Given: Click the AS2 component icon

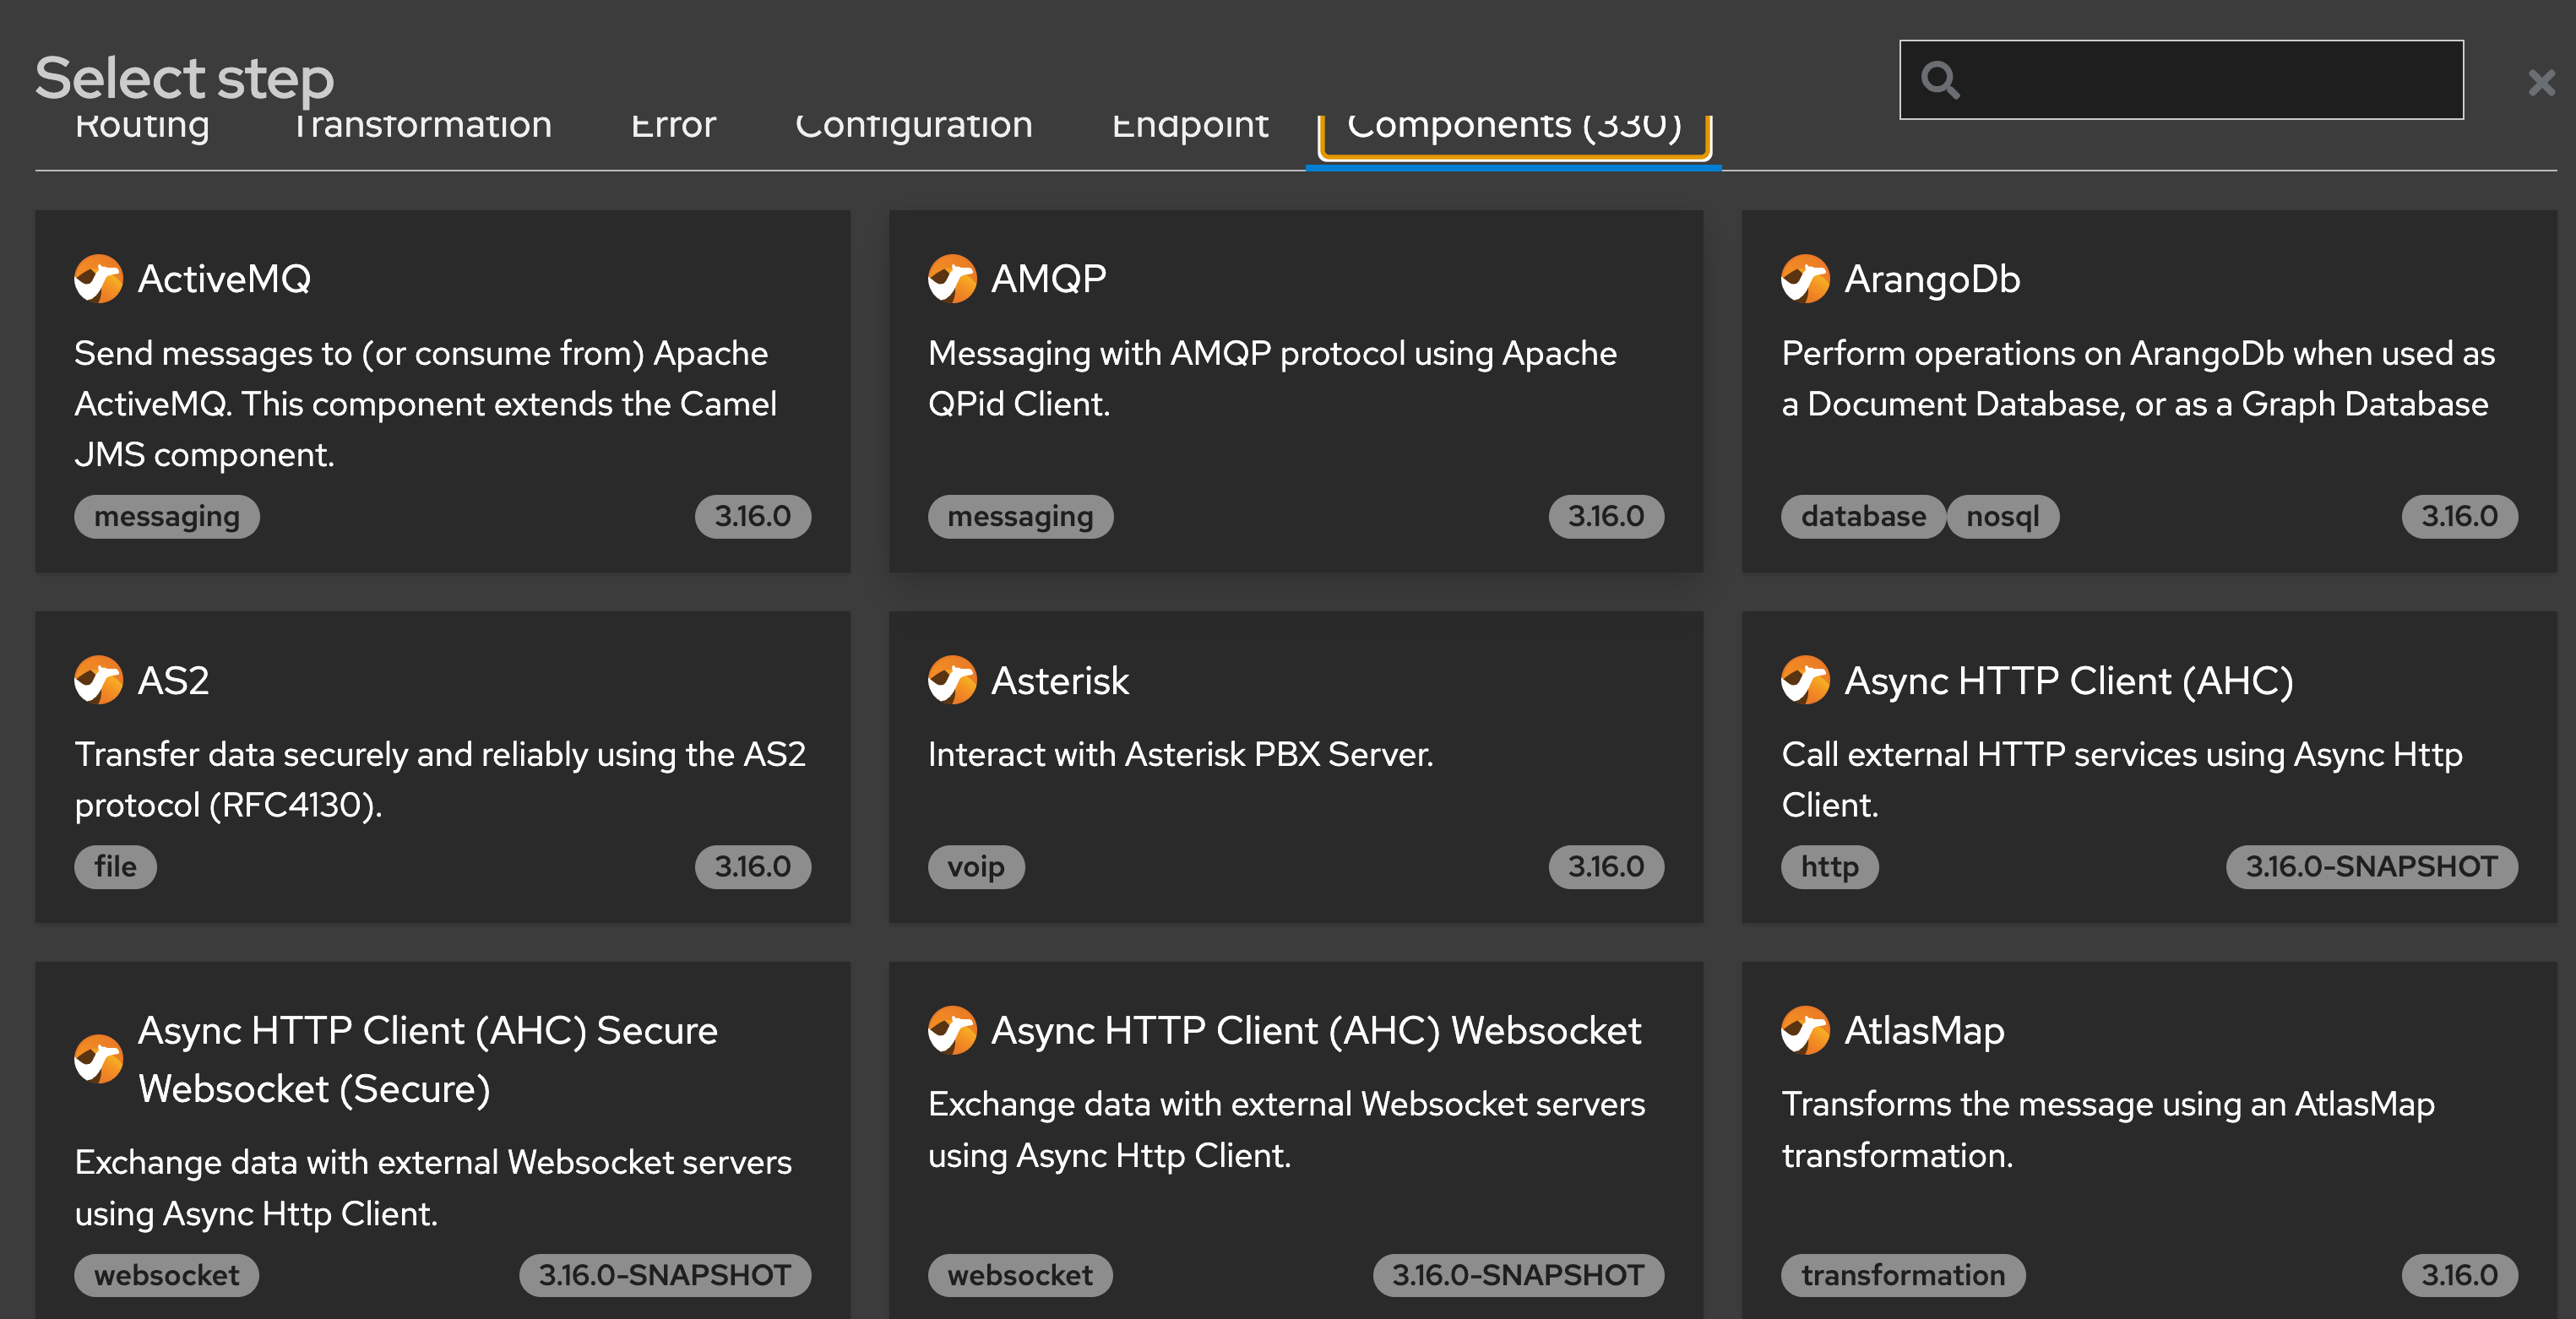Looking at the screenshot, I should click(97, 681).
